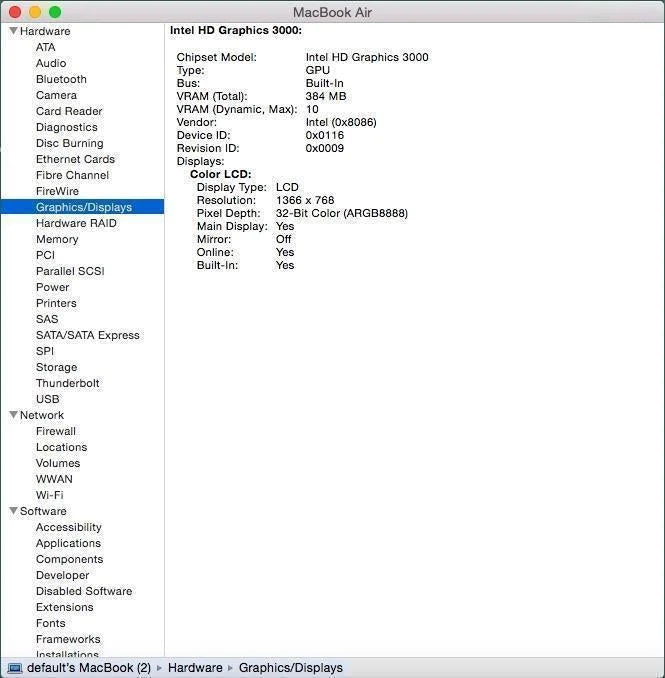Select Thunderbolt in the Hardware list

[67, 383]
